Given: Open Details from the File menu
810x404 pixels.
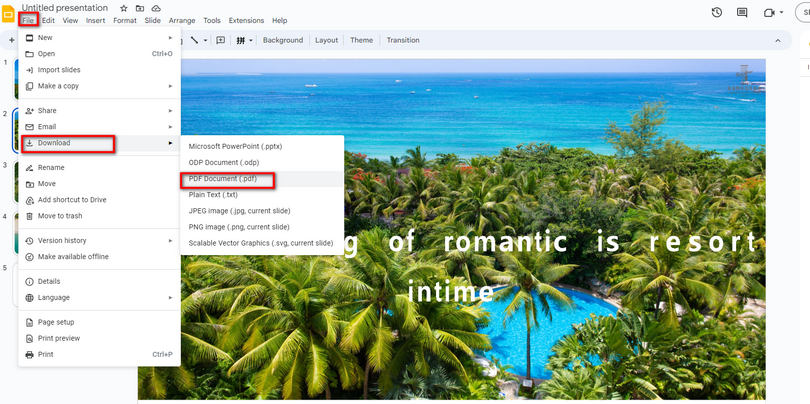Looking at the screenshot, I should (99, 281).
